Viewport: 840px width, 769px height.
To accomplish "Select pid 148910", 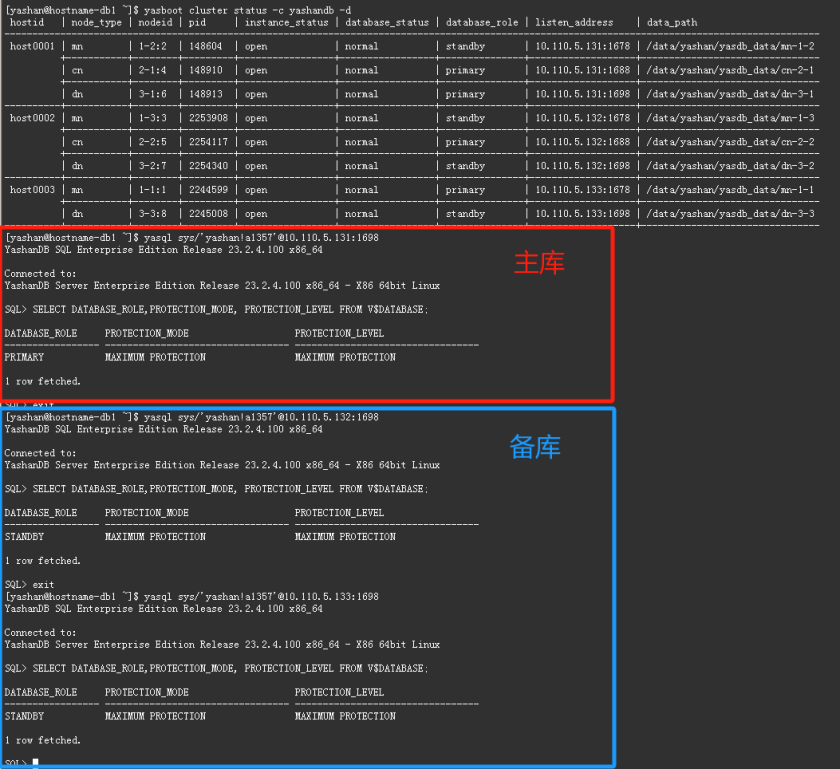I will [205, 70].
